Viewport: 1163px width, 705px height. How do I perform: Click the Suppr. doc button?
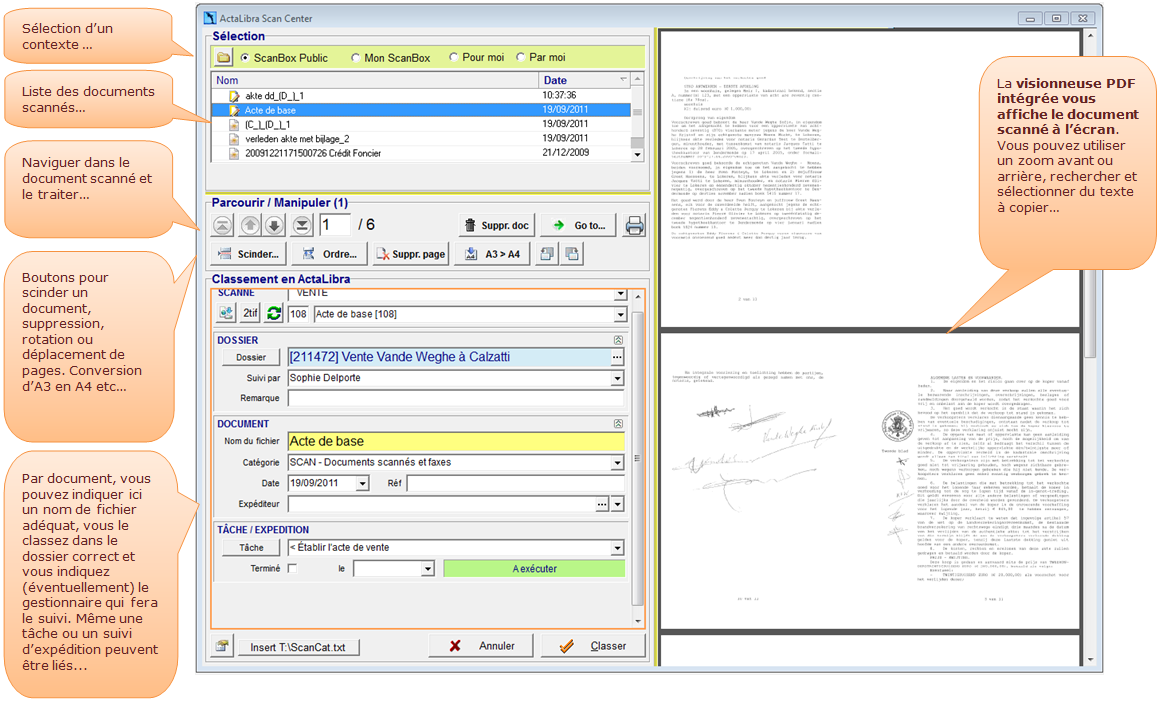(x=497, y=225)
